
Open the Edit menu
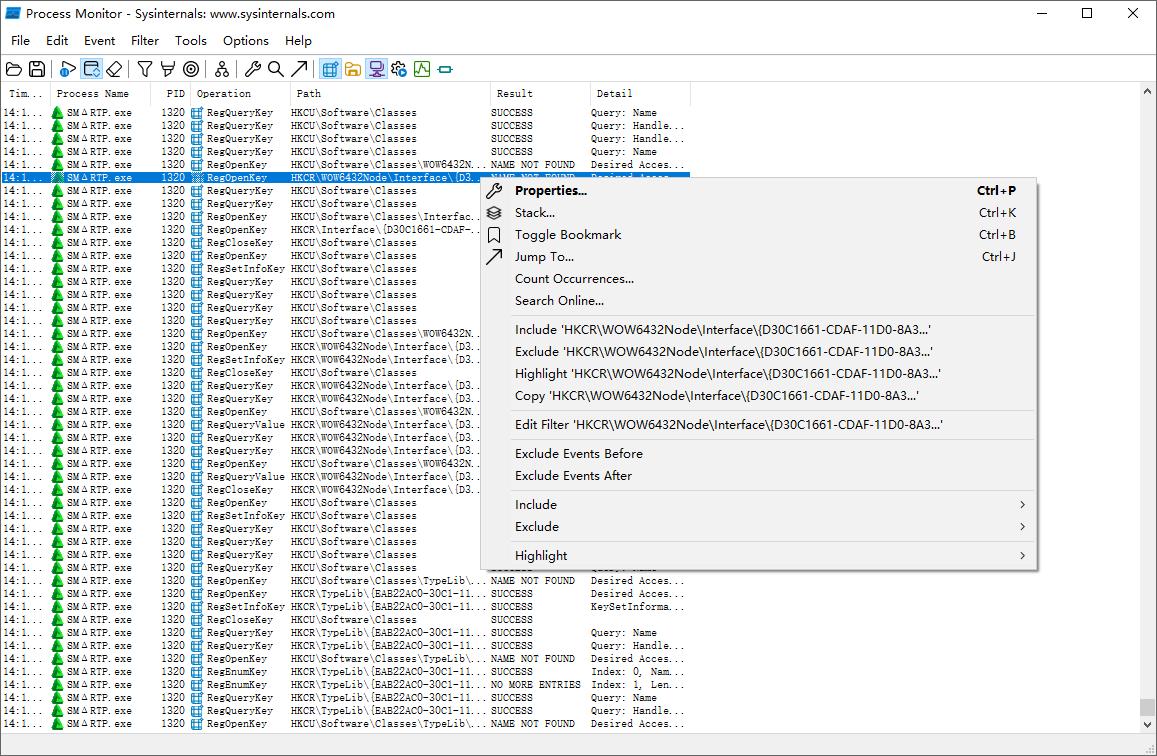tap(57, 41)
